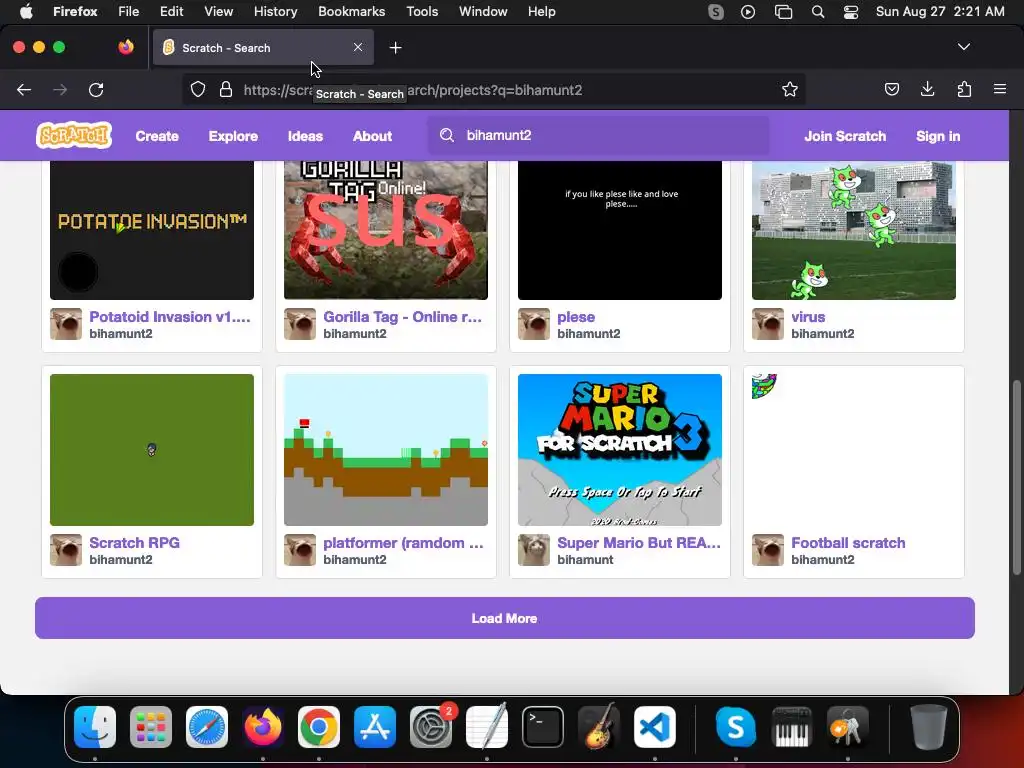The height and width of the screenshot is (768, 1024).
Task: Open the tracking protection shield icon
Action: (x=198, y=89)
